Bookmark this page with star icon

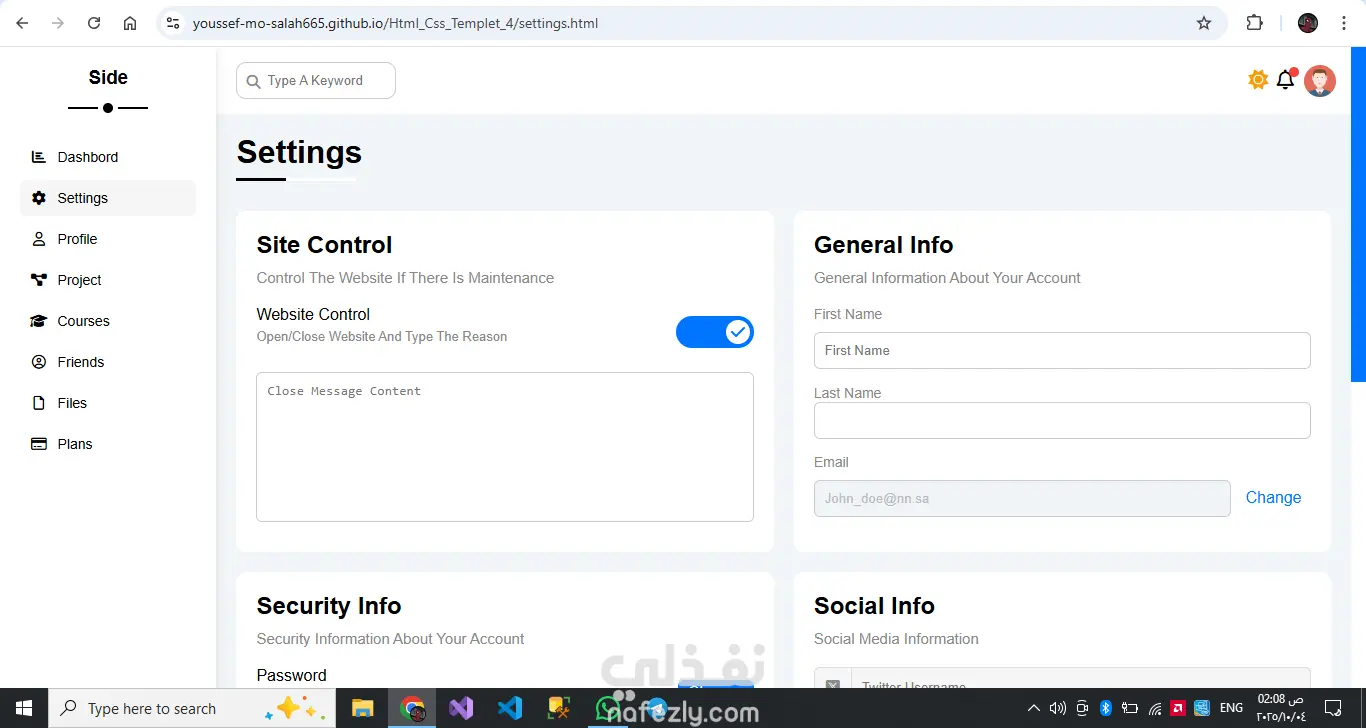pos(1204,23)
